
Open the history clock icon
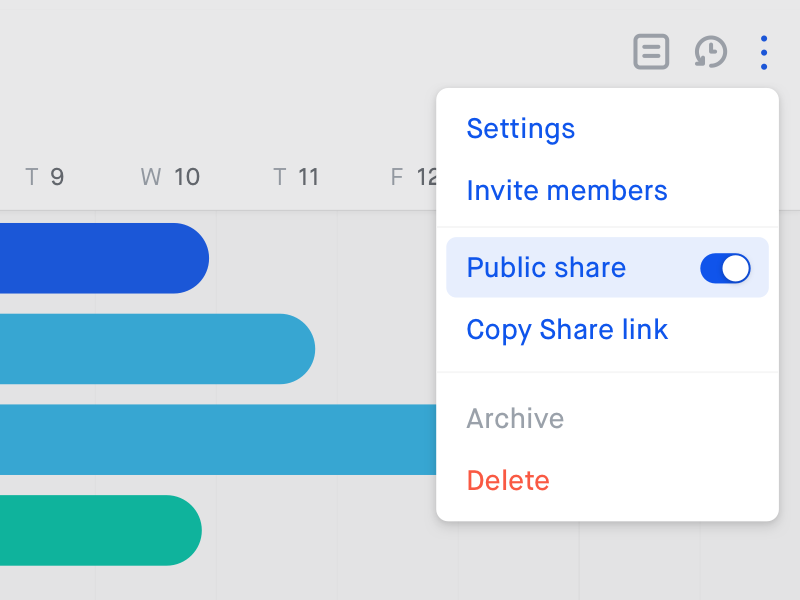[x=710, y=52]
